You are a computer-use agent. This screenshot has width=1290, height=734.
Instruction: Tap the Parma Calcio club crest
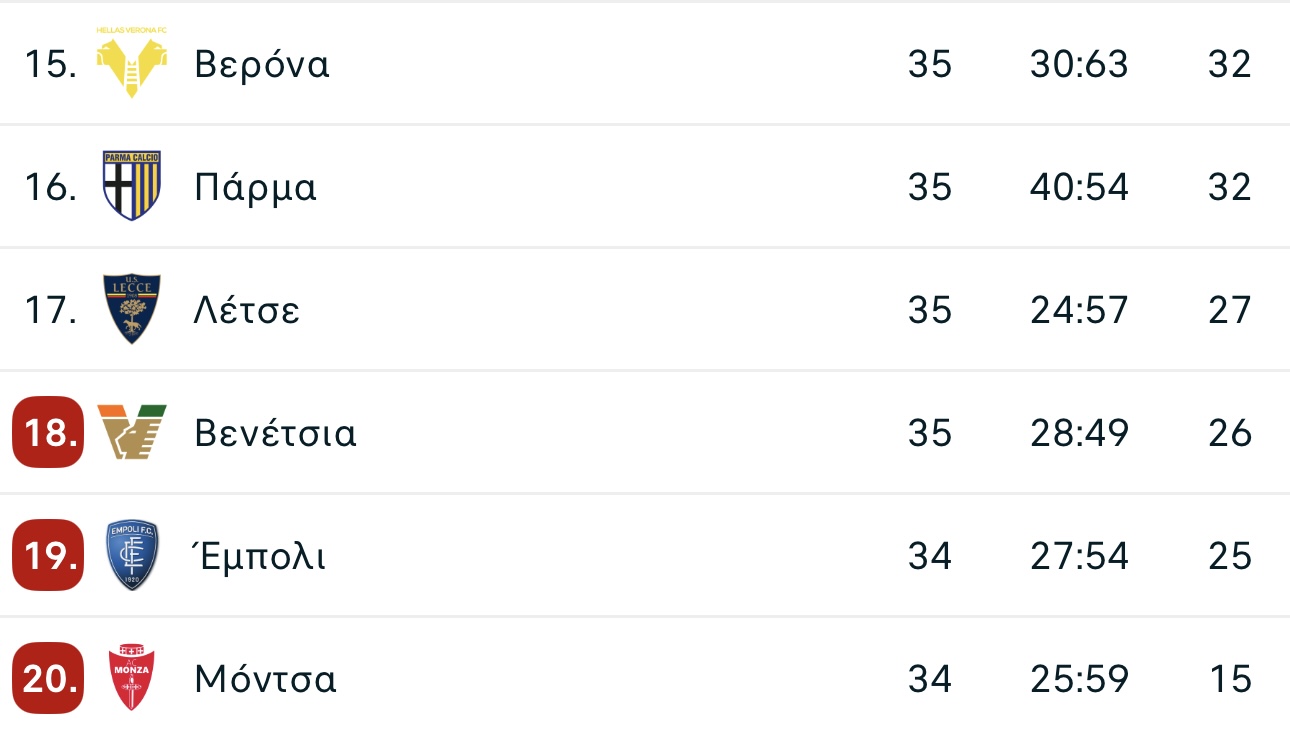[x=132, y=186]
